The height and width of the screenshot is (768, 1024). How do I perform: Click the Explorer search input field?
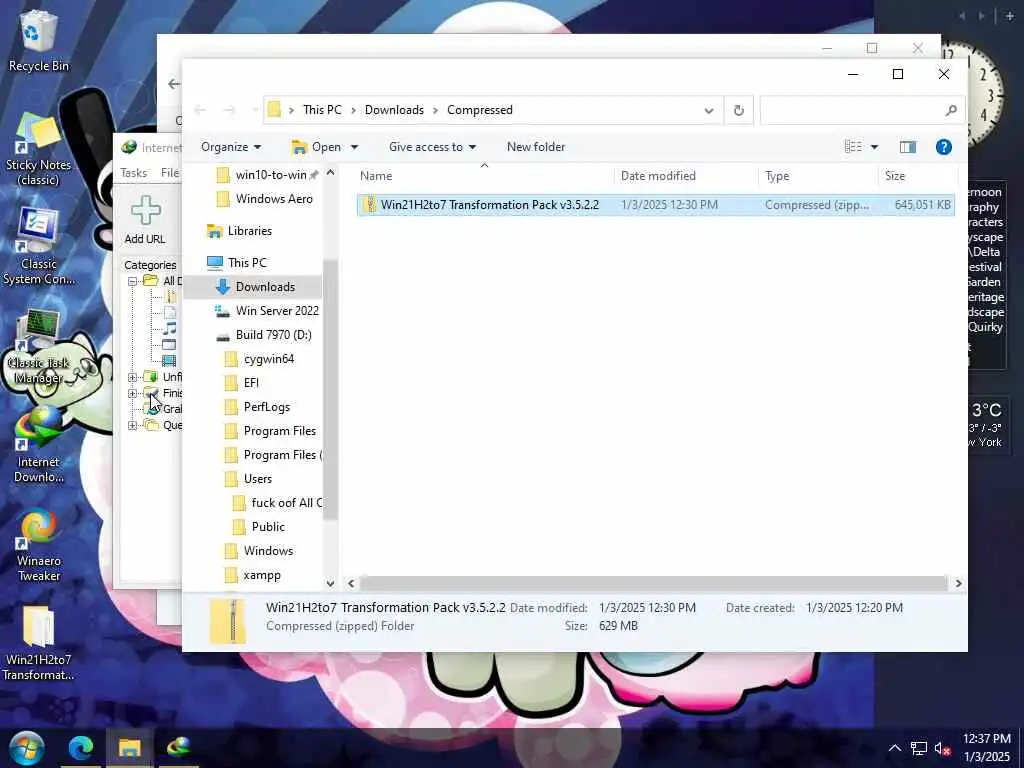[853, 110]
